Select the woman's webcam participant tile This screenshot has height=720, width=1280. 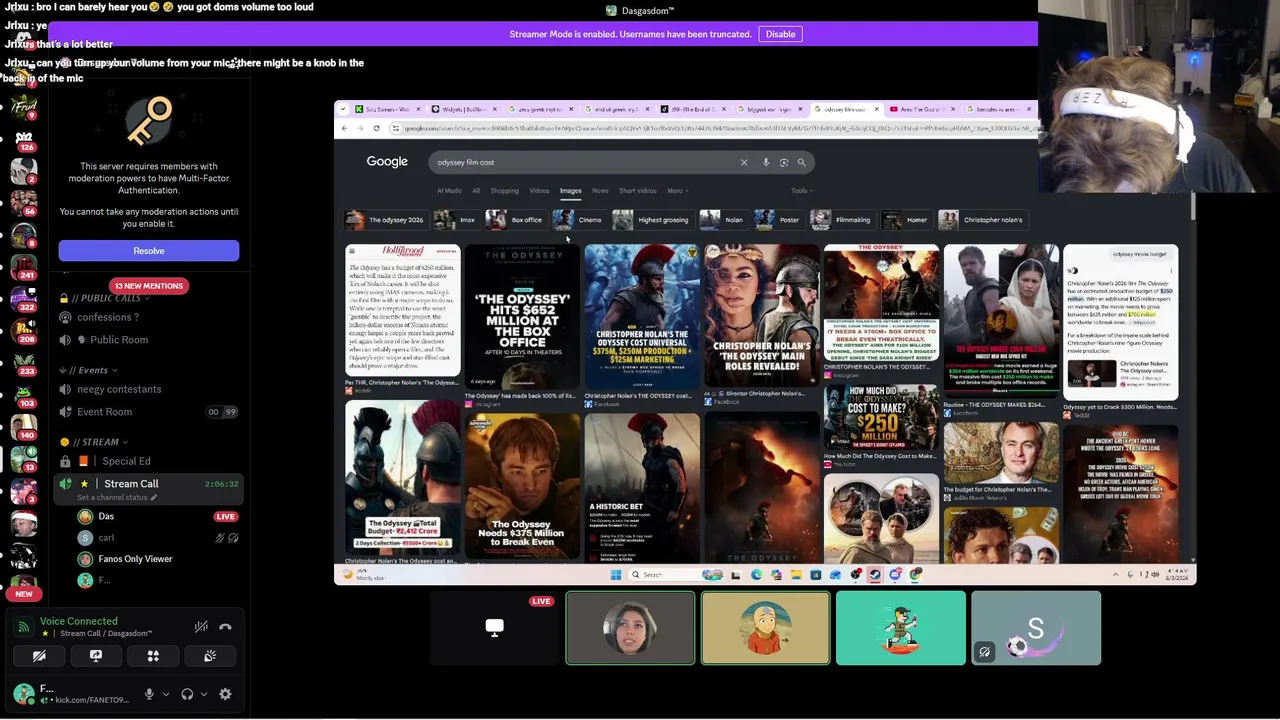[x=630, y=628]
